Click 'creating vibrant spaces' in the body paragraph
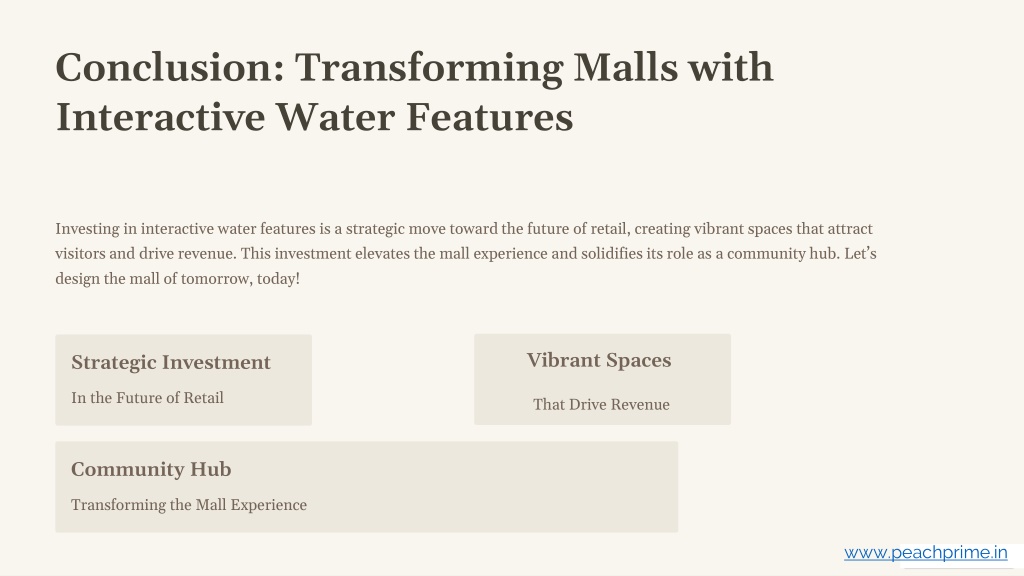This screenshot has width=1024, height=576. click(712, 229)
